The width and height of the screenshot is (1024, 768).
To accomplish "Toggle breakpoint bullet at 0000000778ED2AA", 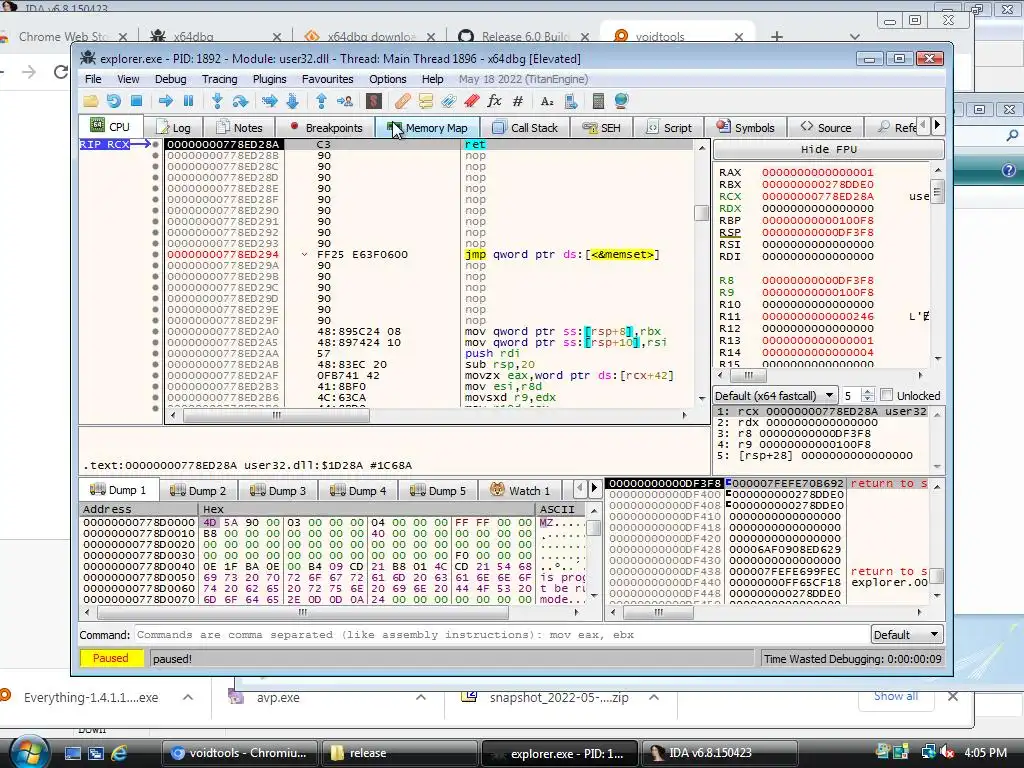I will [x=155, y=353].
